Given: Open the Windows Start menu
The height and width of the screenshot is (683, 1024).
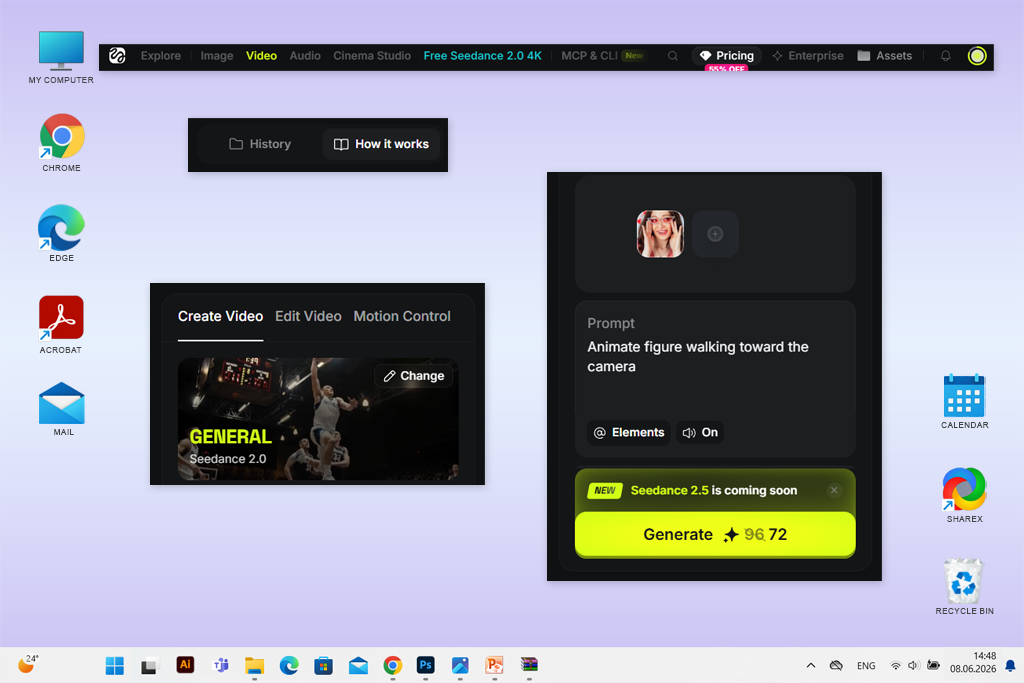Looking at the screenshot, I should click(x=115, y=665).
